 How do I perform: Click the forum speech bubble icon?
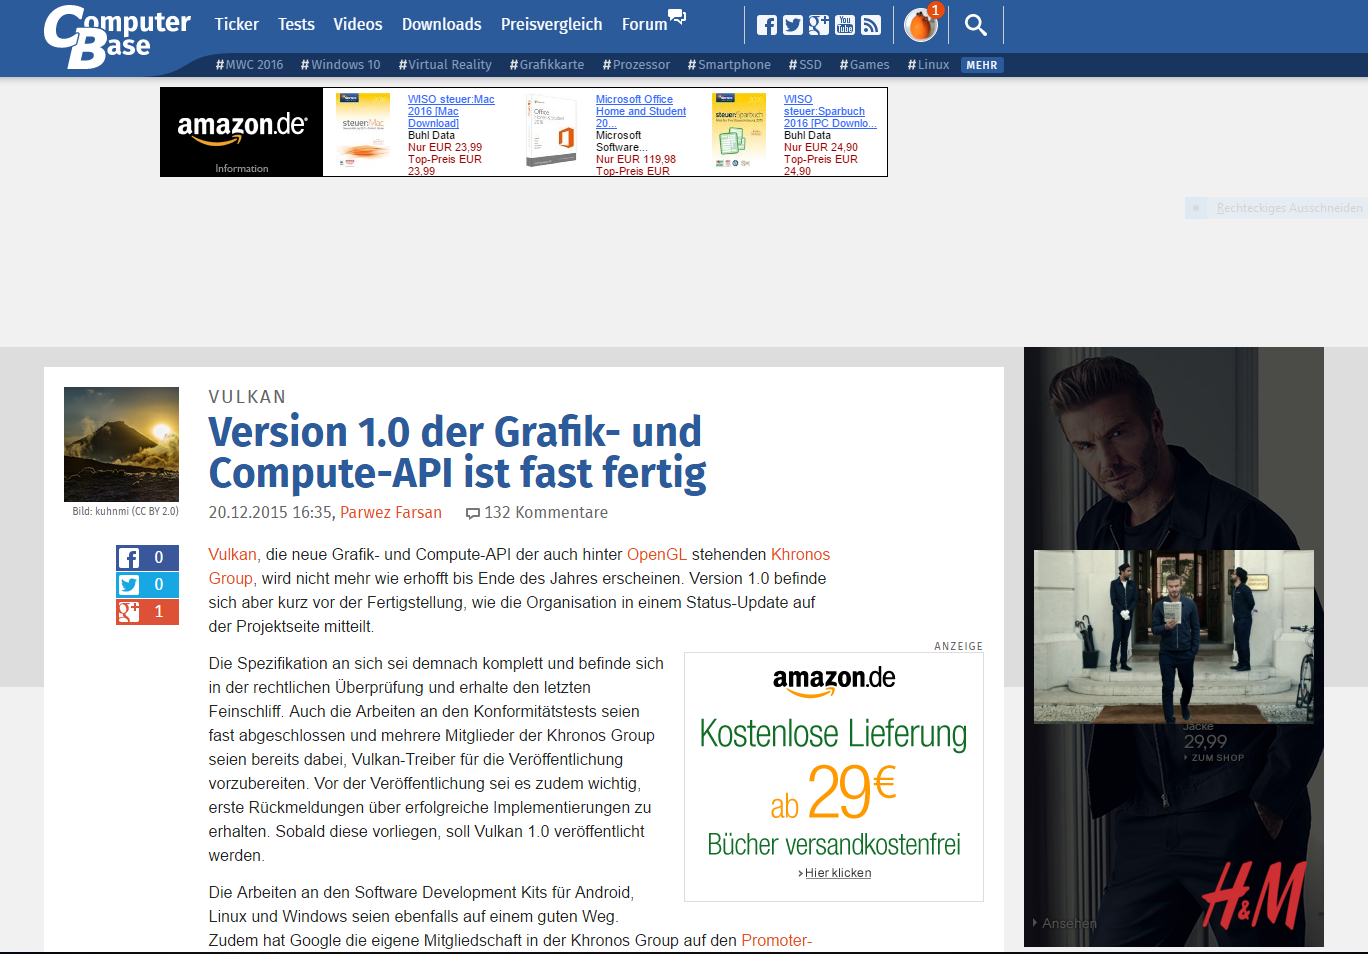[x=677, y=16]
